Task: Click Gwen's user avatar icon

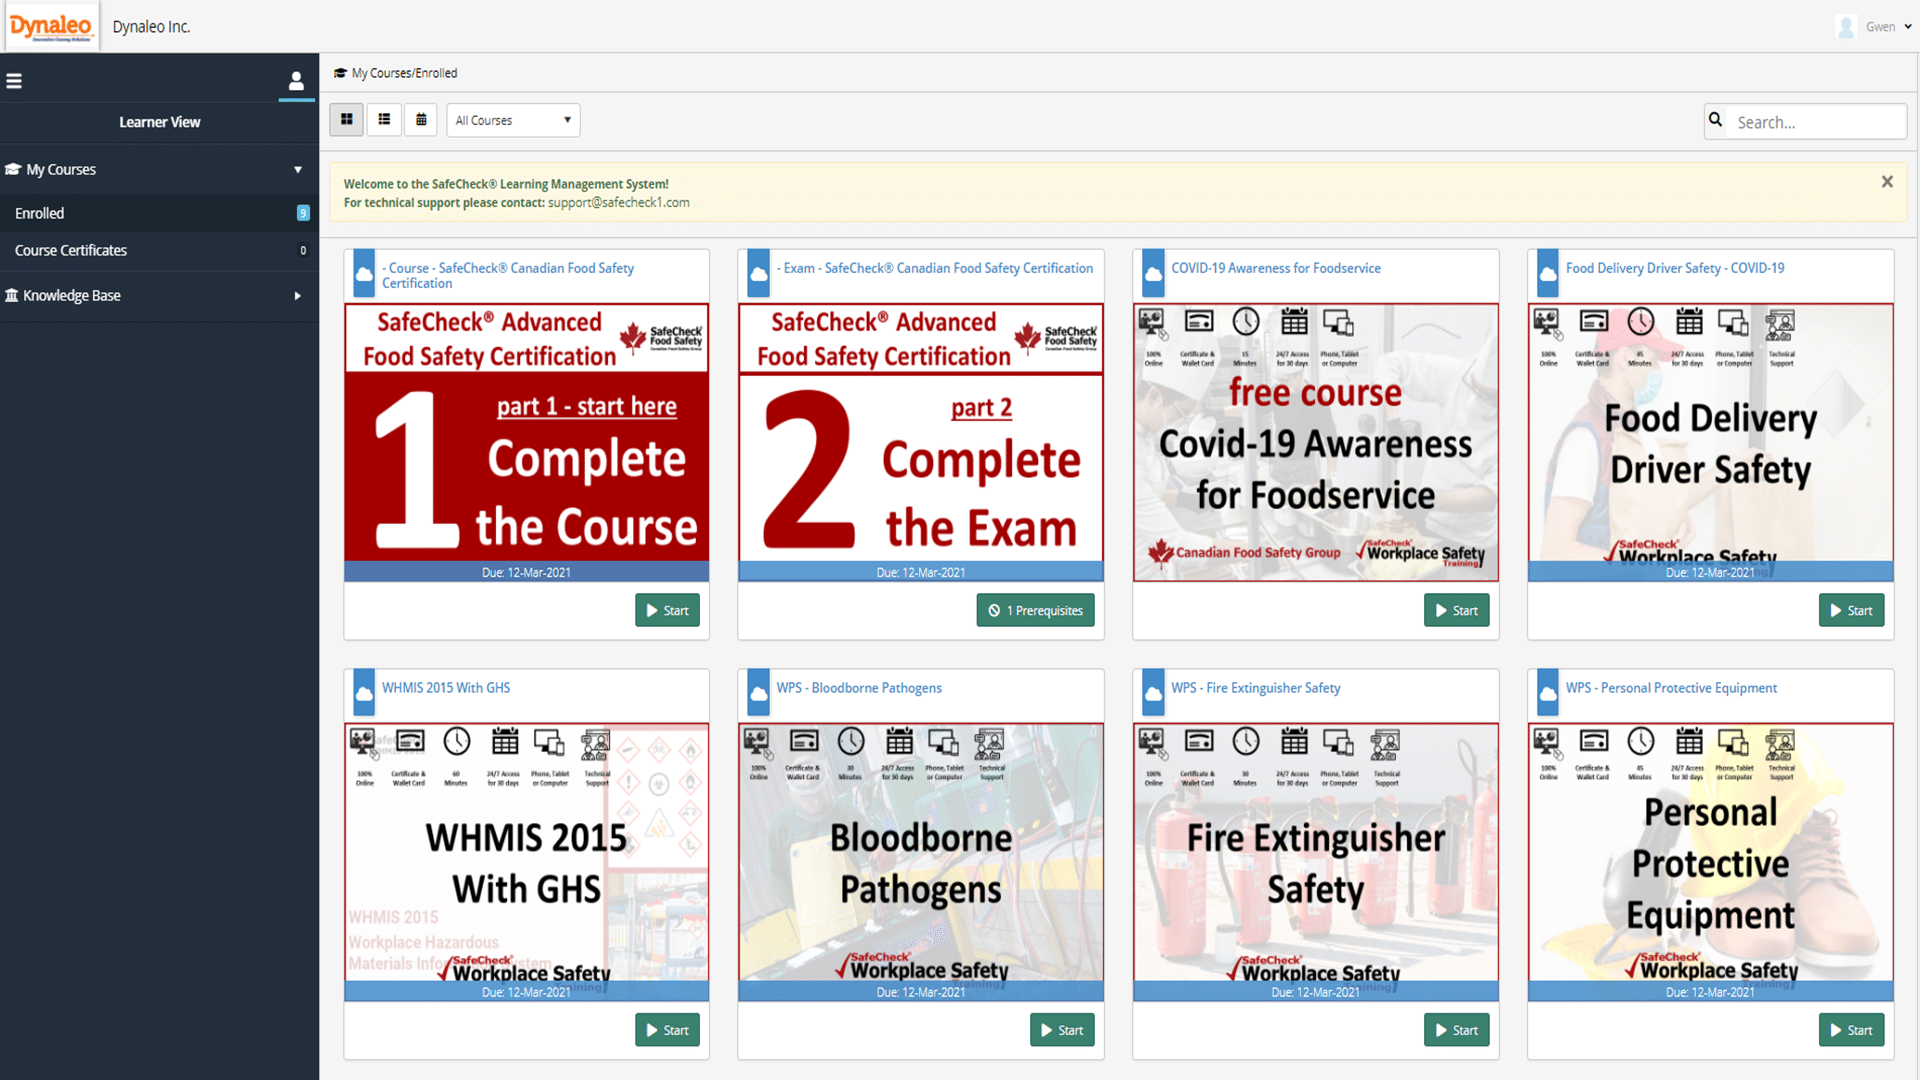Action: pos(1846,27)
